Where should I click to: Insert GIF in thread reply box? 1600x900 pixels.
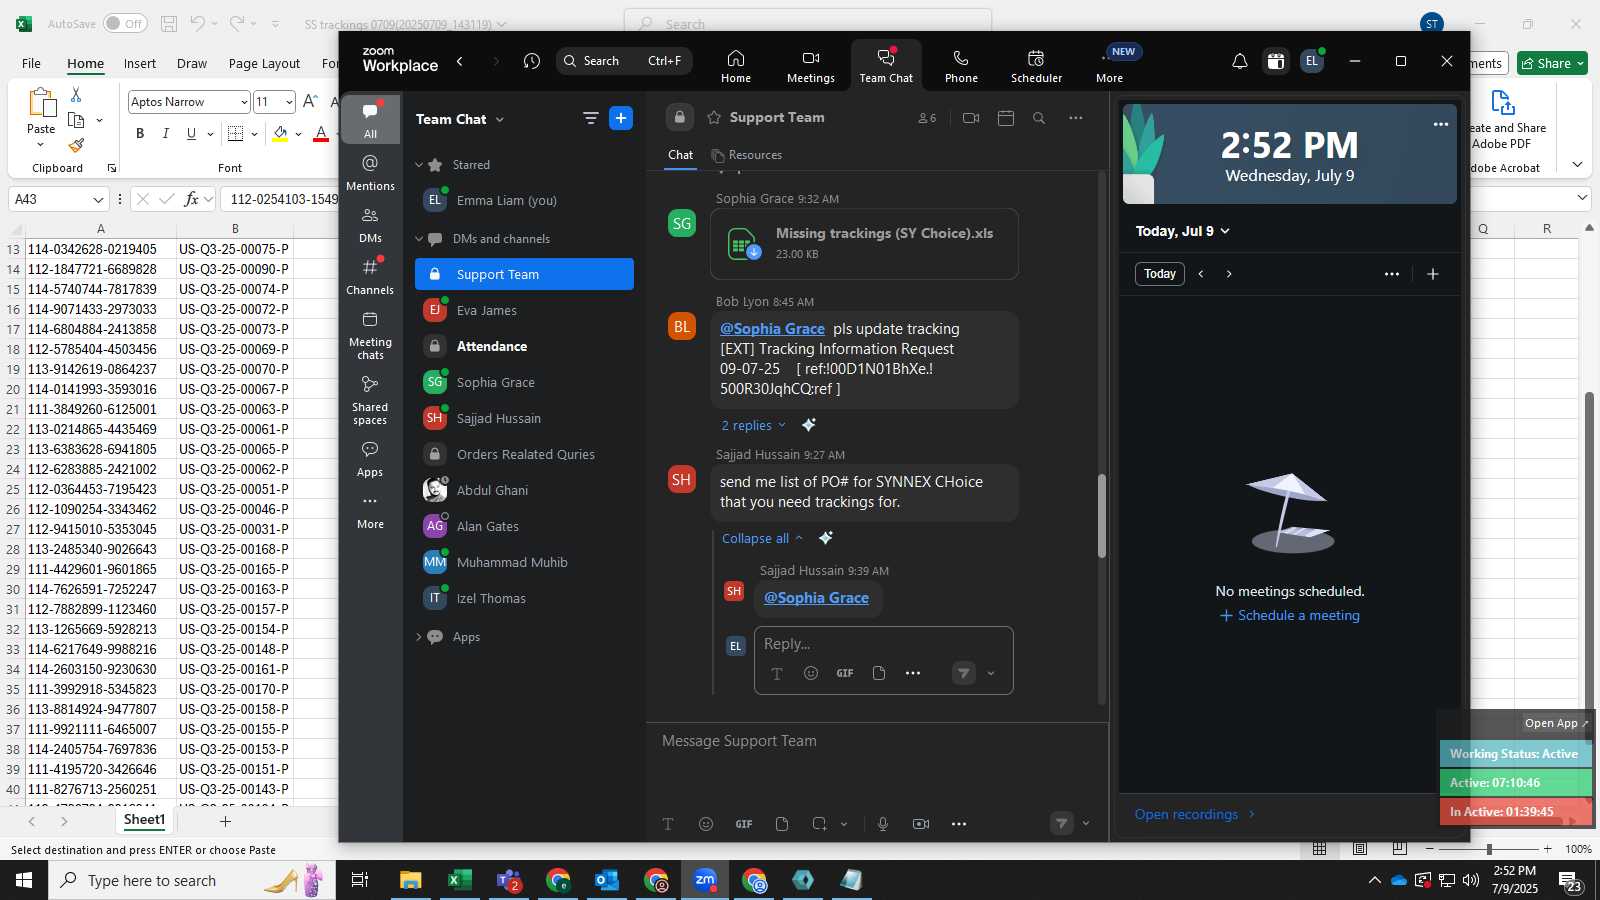[x=845, y=673]
